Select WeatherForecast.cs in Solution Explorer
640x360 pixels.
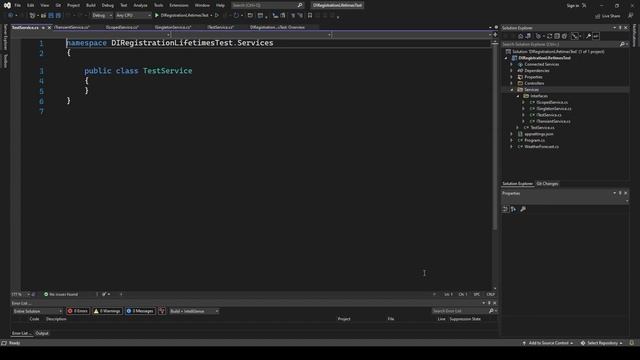click(x=542, y=147)
